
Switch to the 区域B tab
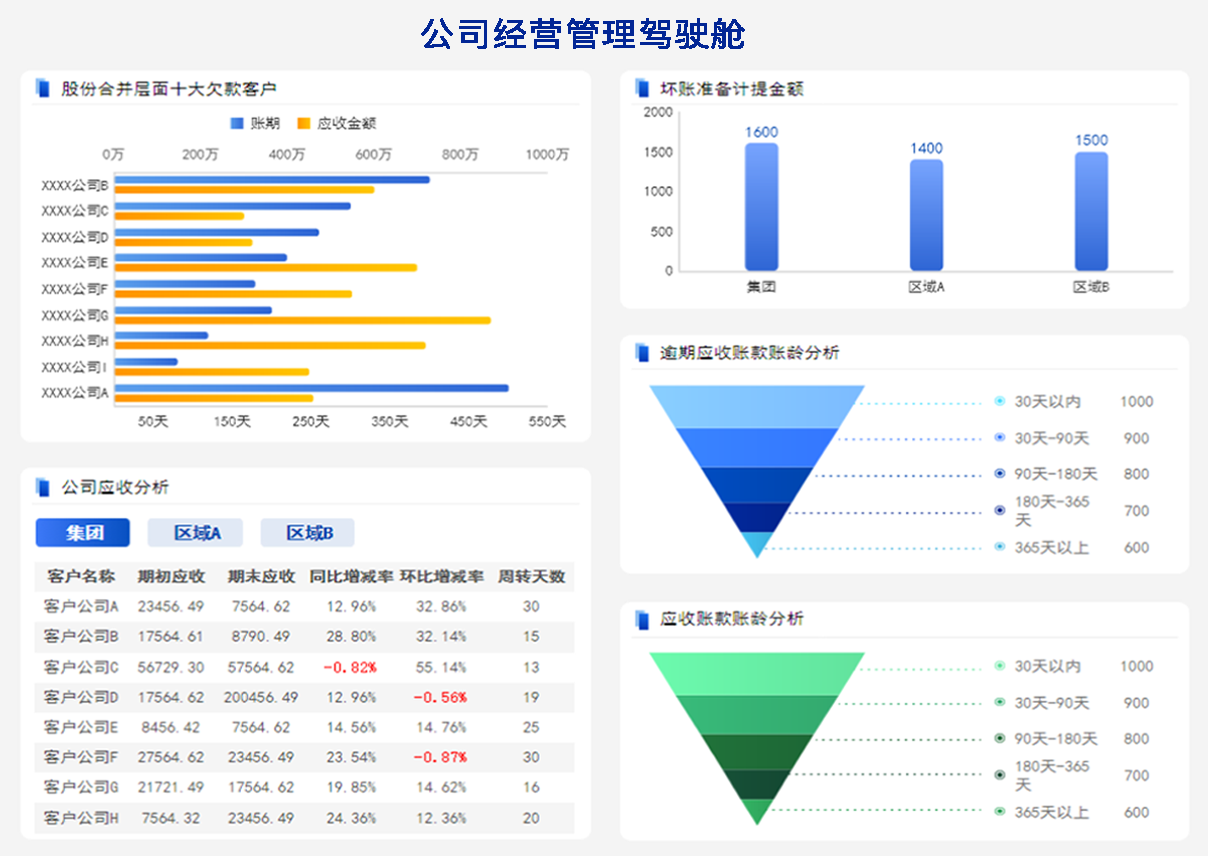pyautogui.click(x=308, y=533)
